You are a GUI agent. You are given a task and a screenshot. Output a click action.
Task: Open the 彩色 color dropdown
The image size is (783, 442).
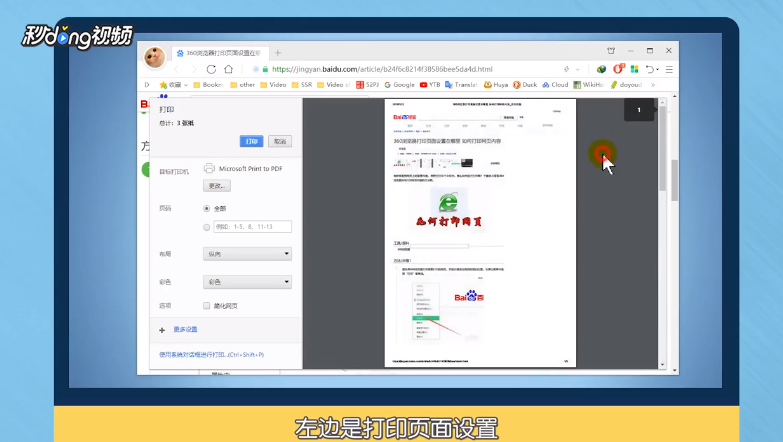247,282
